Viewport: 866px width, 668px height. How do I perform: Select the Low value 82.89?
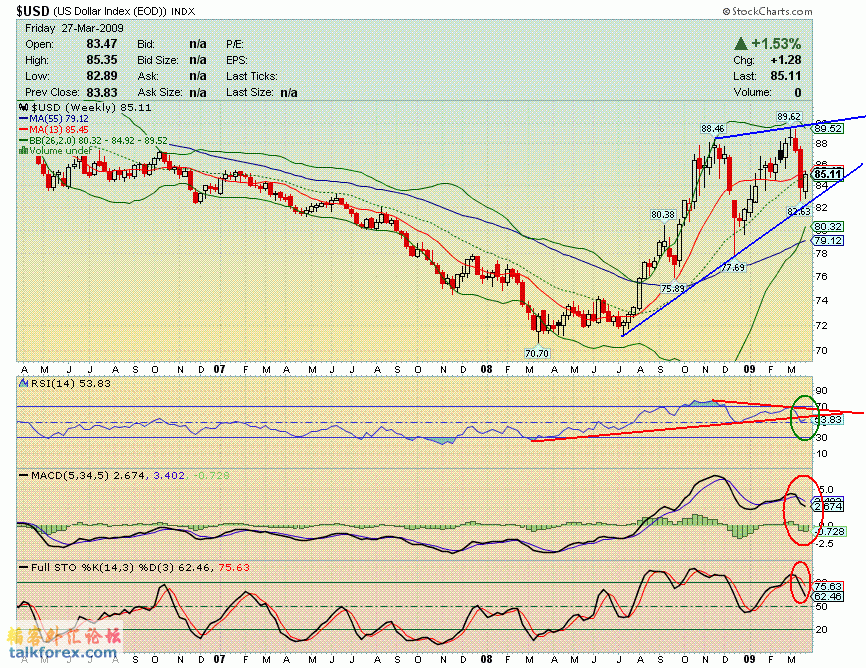click(x=102, y=76)
